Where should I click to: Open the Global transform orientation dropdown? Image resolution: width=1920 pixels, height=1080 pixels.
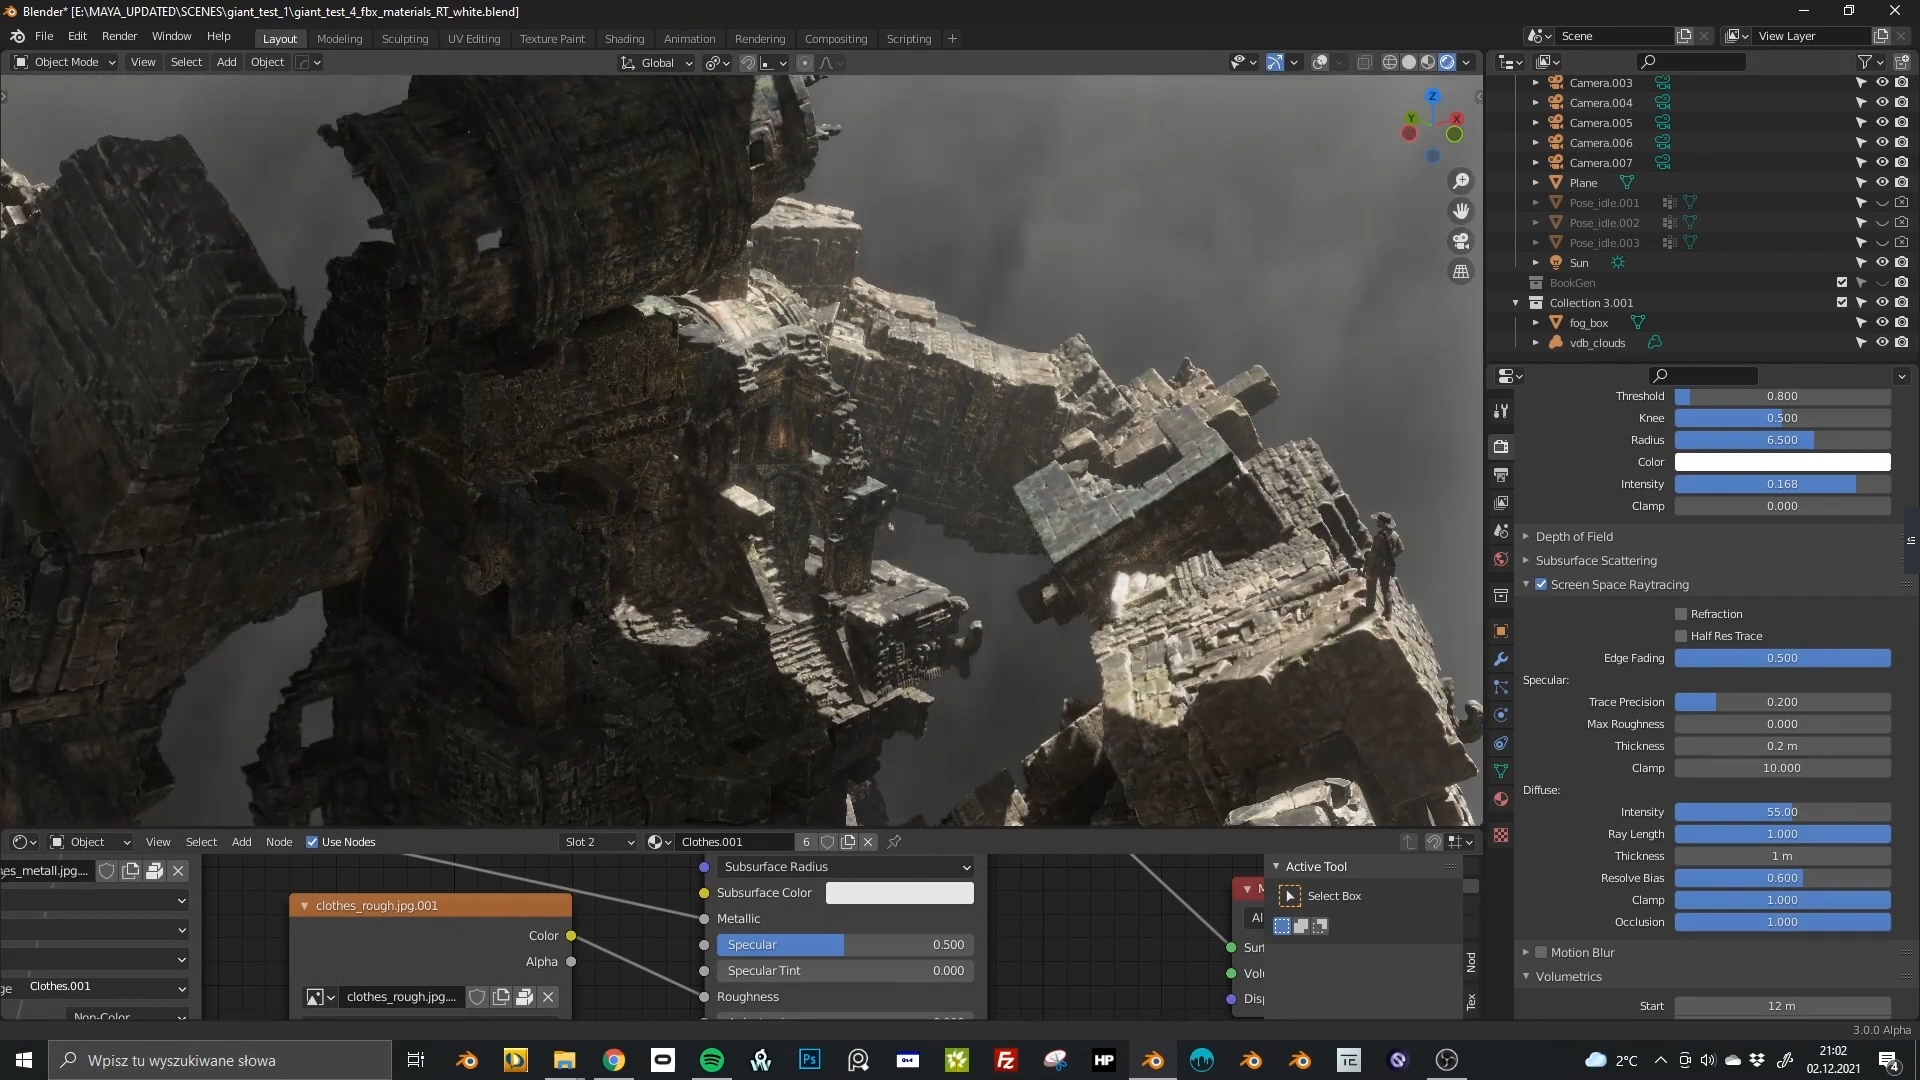[x=657, y=63]
